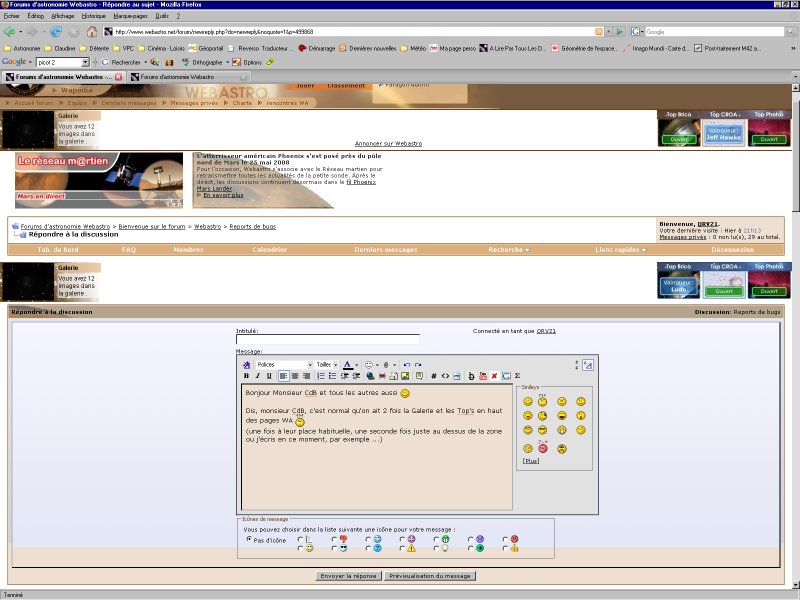Expand the text color dropdown arrow
Image resolution: width=800 pixels, height=600 pixels.
(x=357, y=365)
